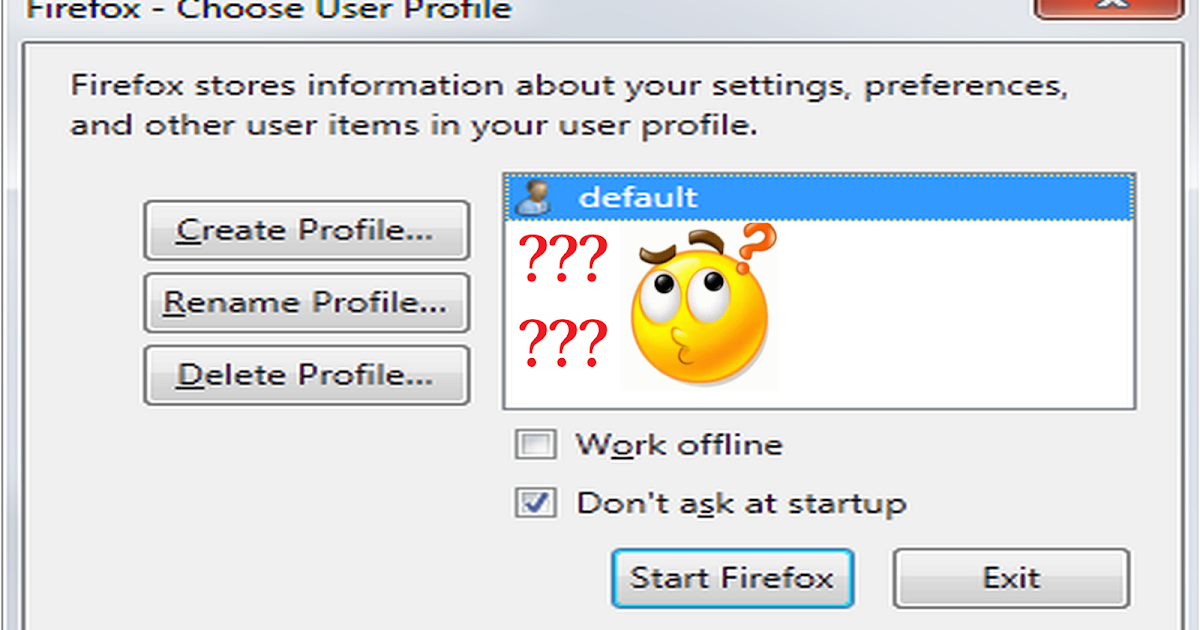Click the upper red question marks
Screen dimensions: 1200x630
[560, 258]
